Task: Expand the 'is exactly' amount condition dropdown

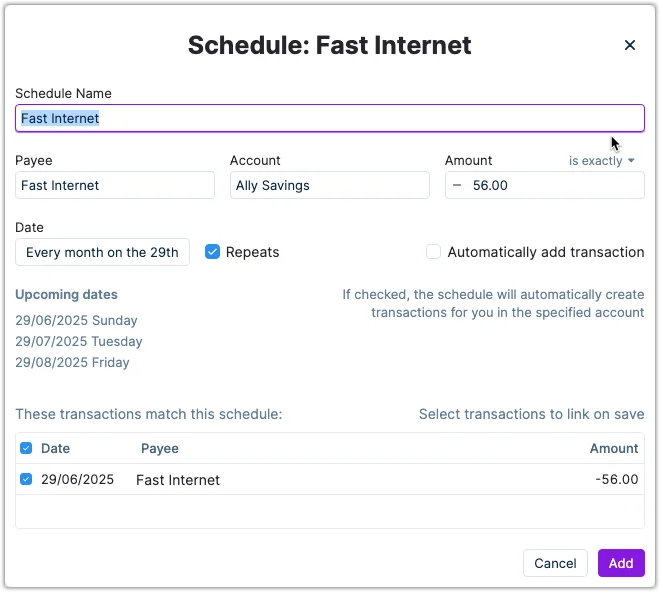Action: coord(602,160)
